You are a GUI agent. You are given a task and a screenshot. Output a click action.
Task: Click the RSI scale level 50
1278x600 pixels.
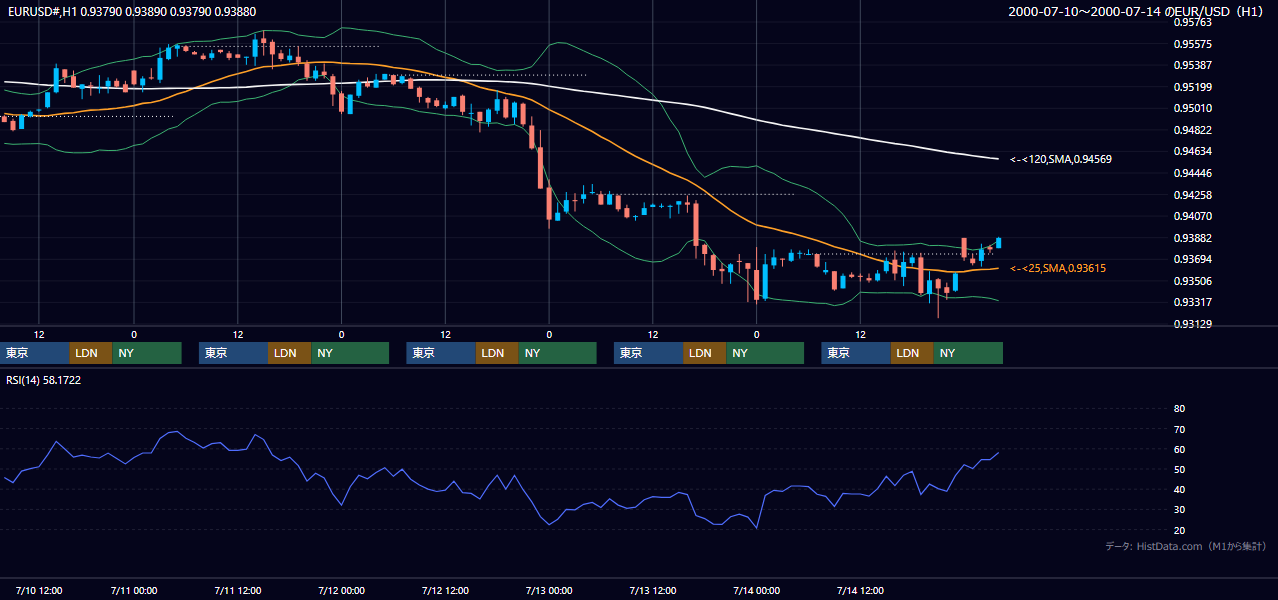point(1179,469)
